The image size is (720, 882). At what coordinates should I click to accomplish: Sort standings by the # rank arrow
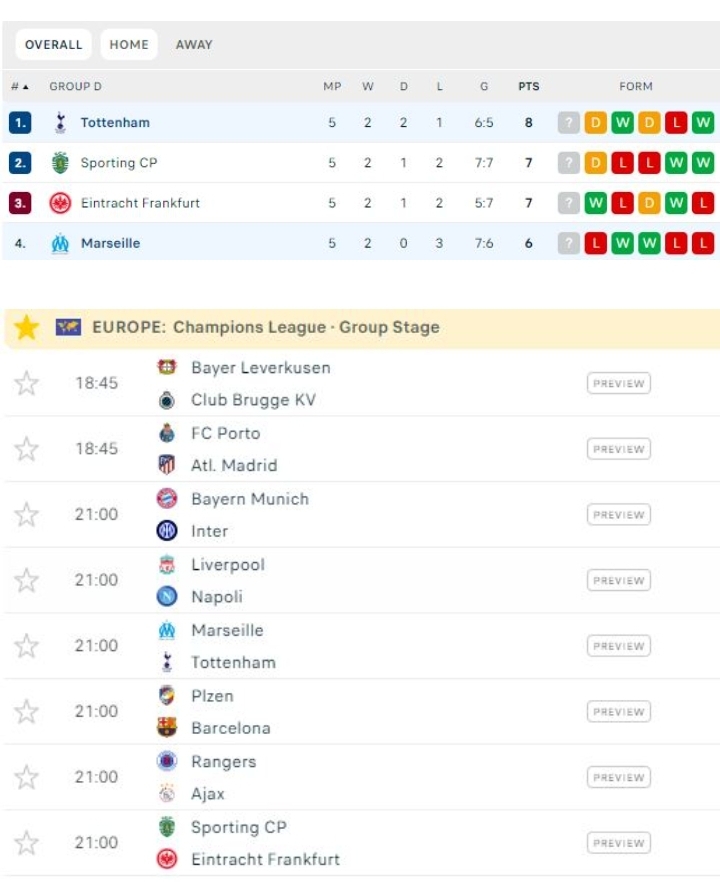[20, 87]
